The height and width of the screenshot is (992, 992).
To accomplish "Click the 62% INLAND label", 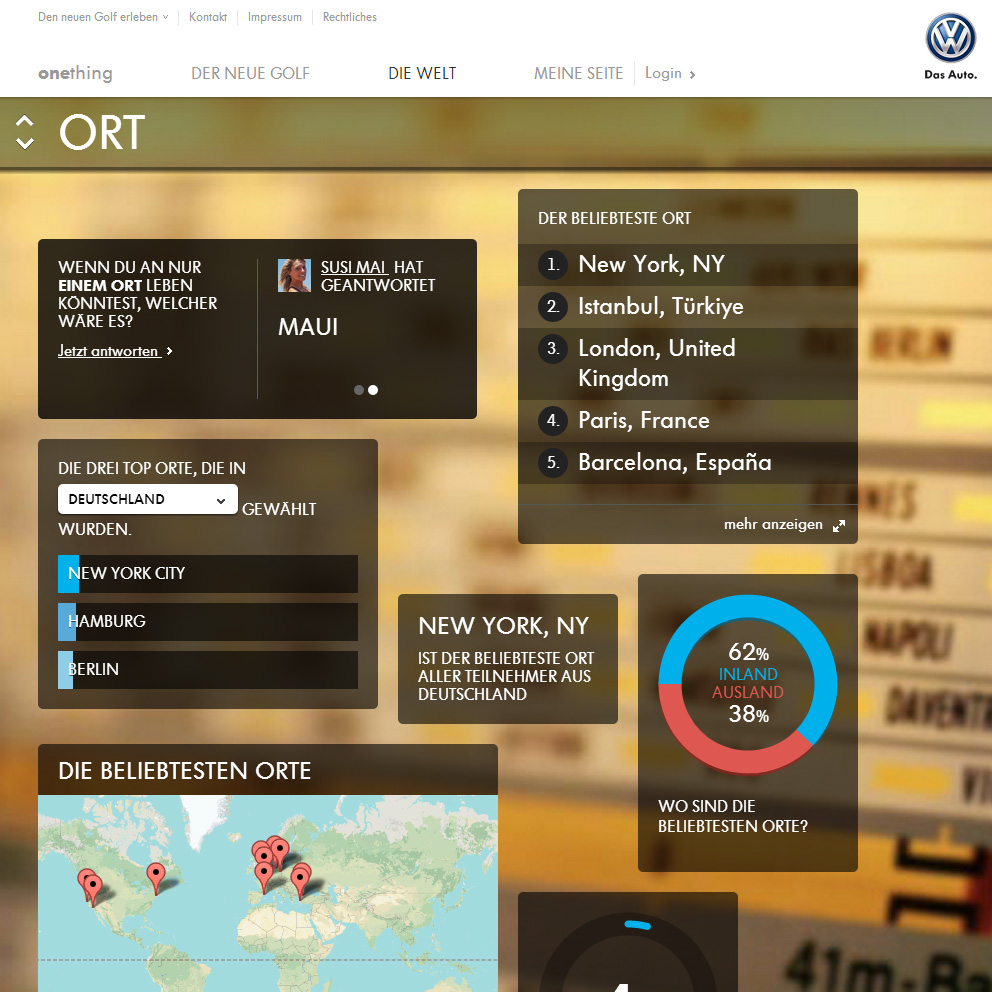I will [x=748, y=662].
